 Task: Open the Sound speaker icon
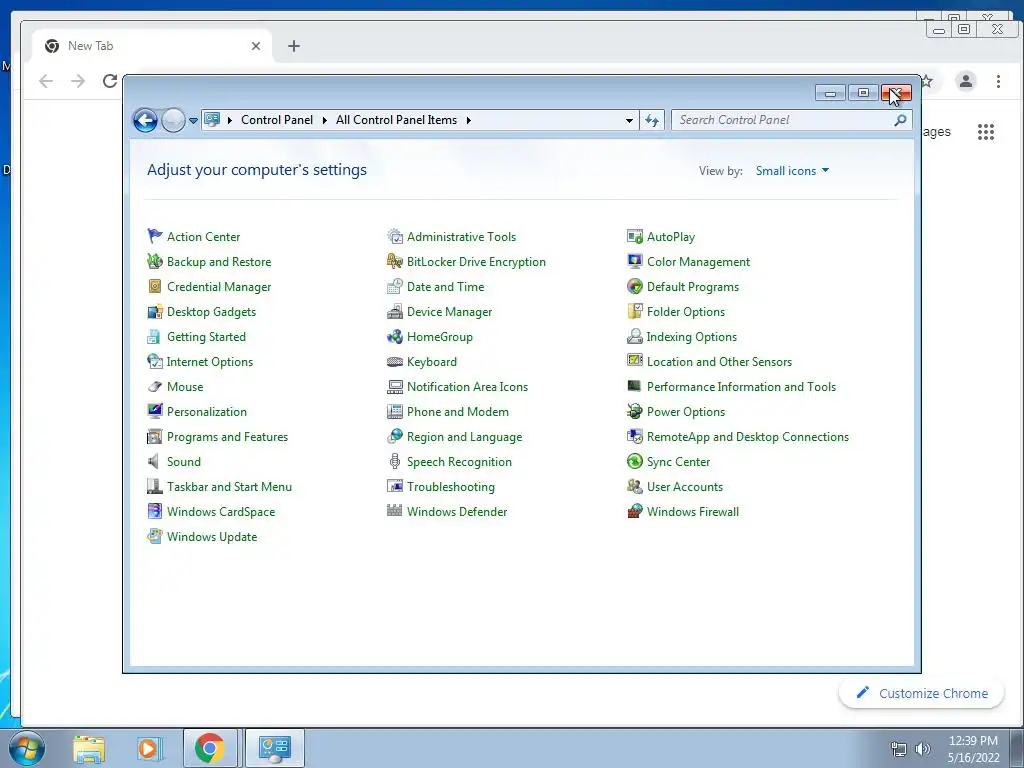coord(155,461)
